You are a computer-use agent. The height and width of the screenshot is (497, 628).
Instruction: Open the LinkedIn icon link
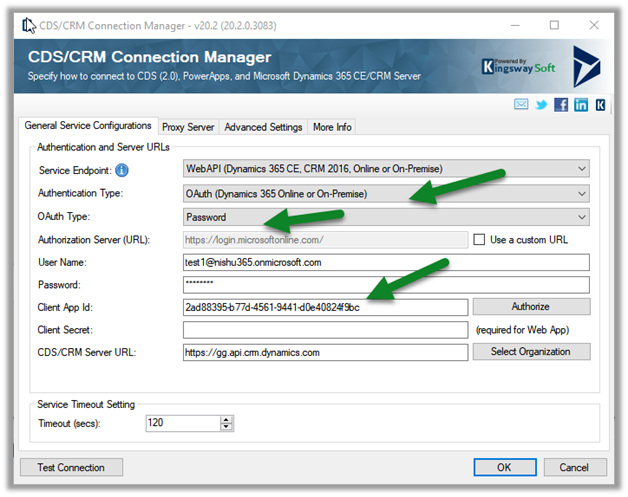[581, 104]
